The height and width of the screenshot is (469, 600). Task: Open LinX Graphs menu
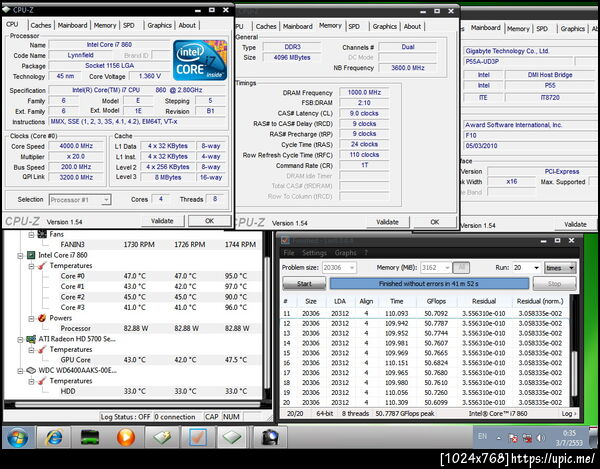click(x=346, y=253)
